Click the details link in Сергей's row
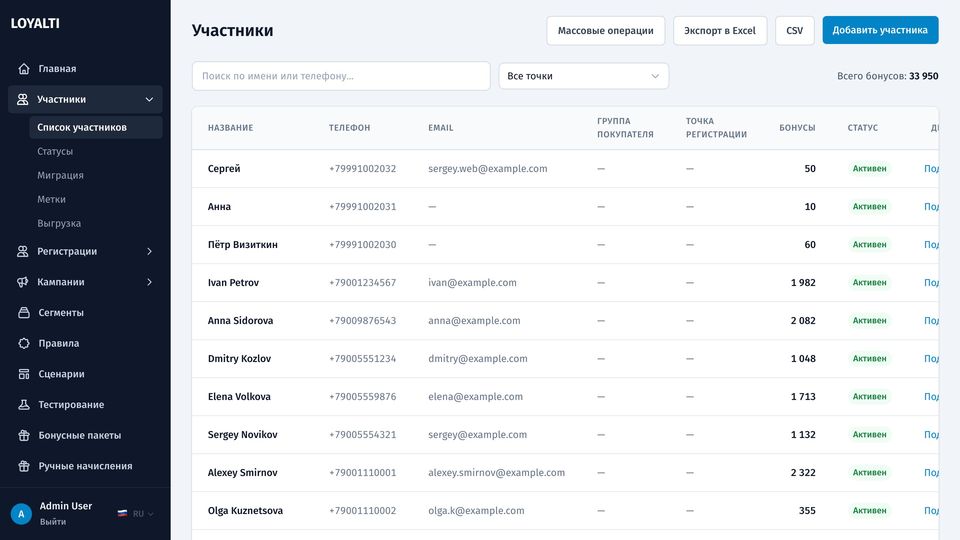Image resolution: width=960 pixels, height=540 pixels. coord(931,168)
